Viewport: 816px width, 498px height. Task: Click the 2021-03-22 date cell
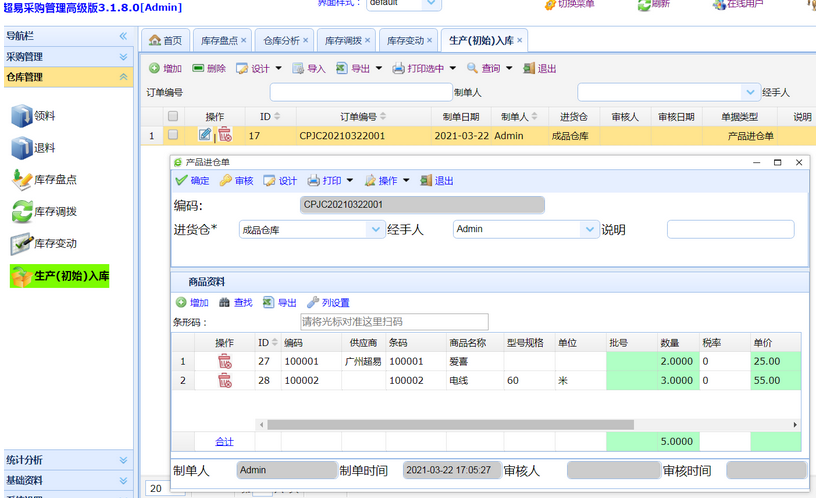[461, 135]
